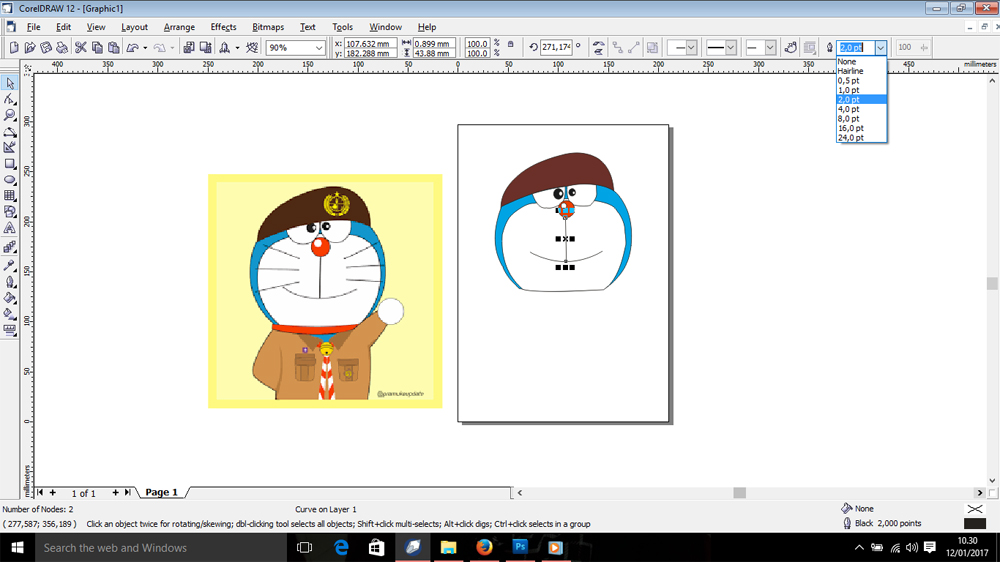This screenshot has height=562, width=1000.
Task: Select the Interactive Blend tool
Action: tap(10, 247)
